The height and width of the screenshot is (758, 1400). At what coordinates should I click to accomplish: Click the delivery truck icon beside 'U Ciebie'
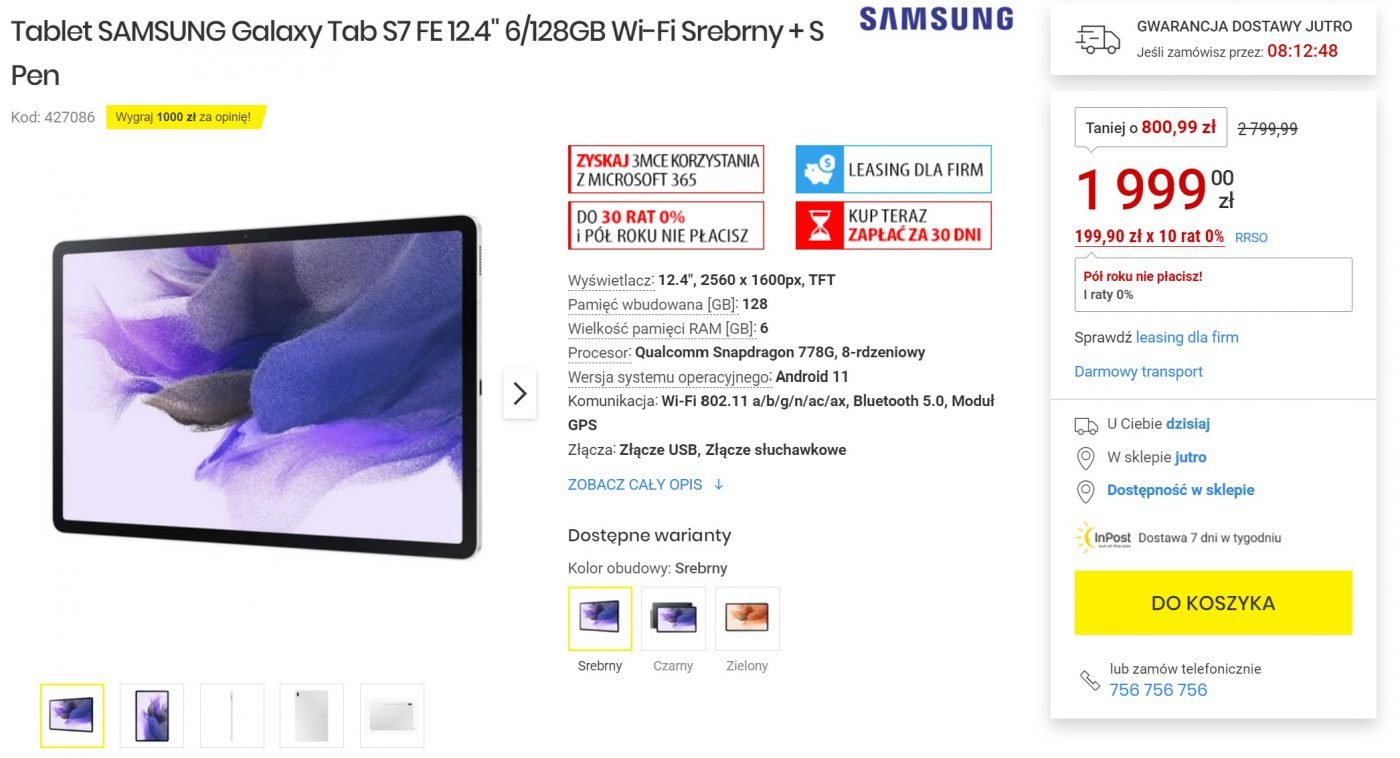pyautogui.click(x=1086, y=425)
